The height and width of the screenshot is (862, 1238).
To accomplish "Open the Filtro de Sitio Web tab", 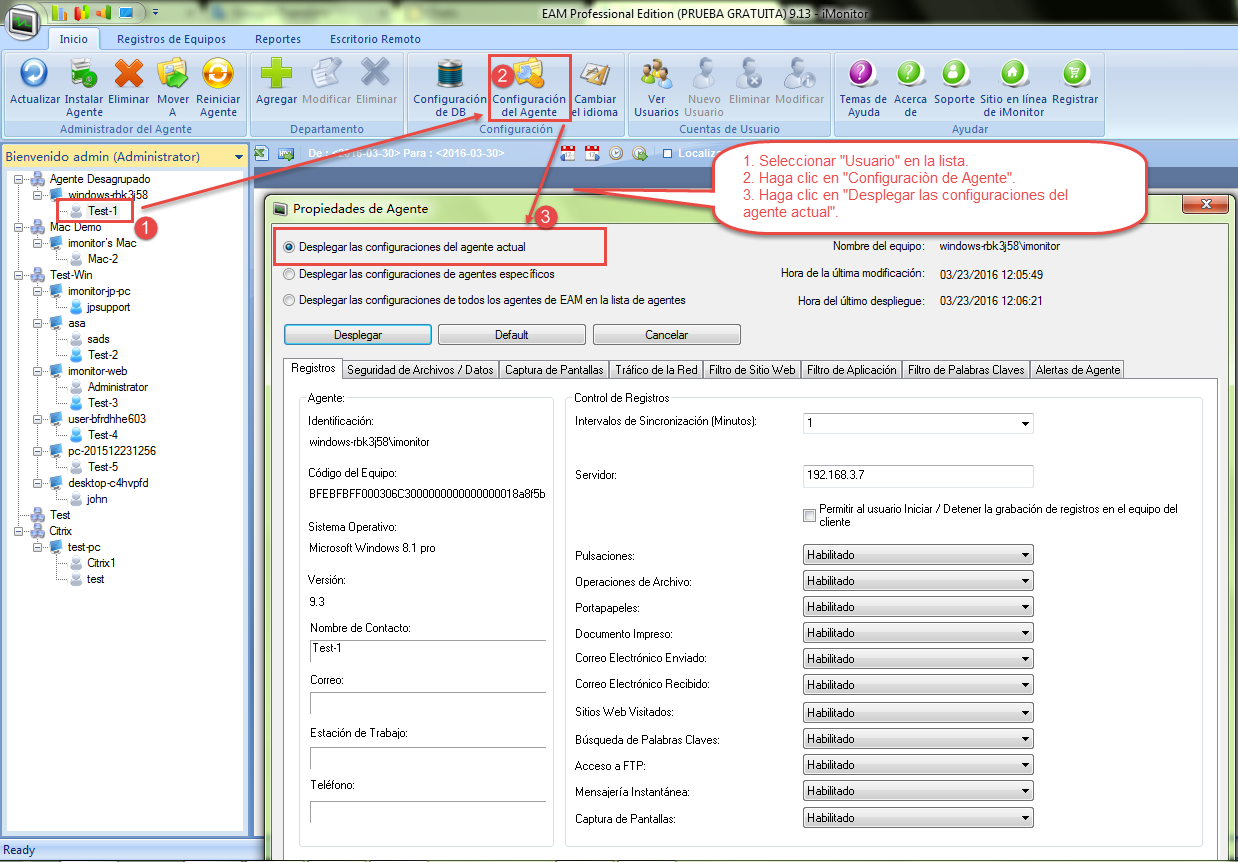I will [x=752, y=370].
